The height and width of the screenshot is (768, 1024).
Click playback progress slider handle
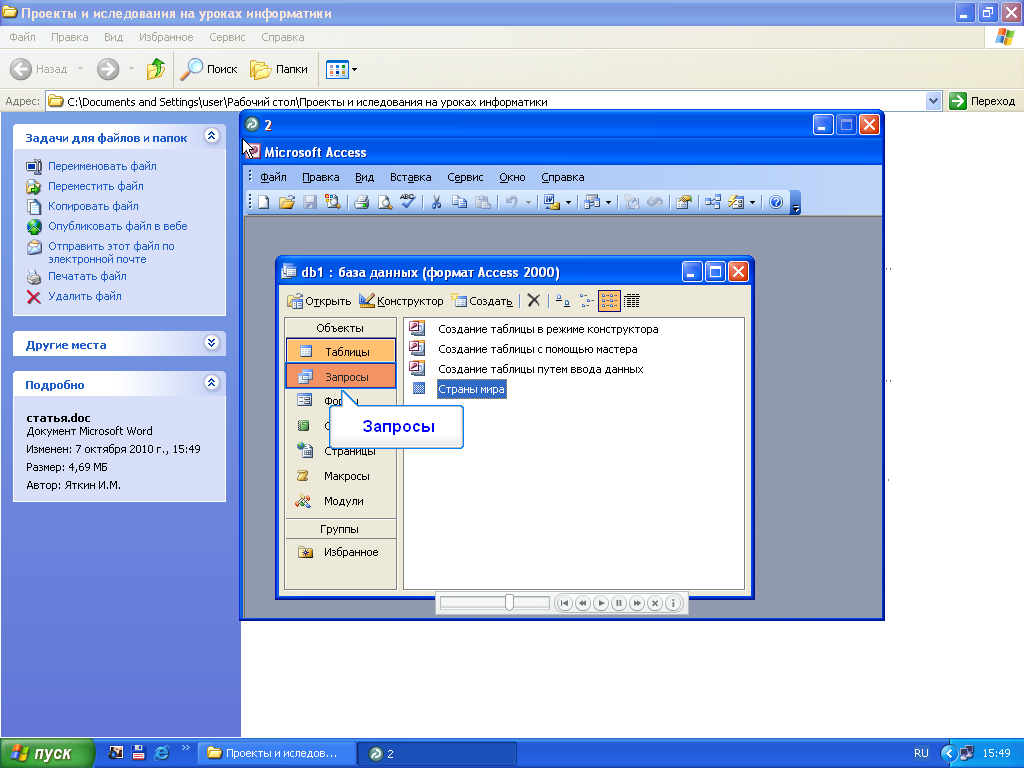(x=509, y=602)
